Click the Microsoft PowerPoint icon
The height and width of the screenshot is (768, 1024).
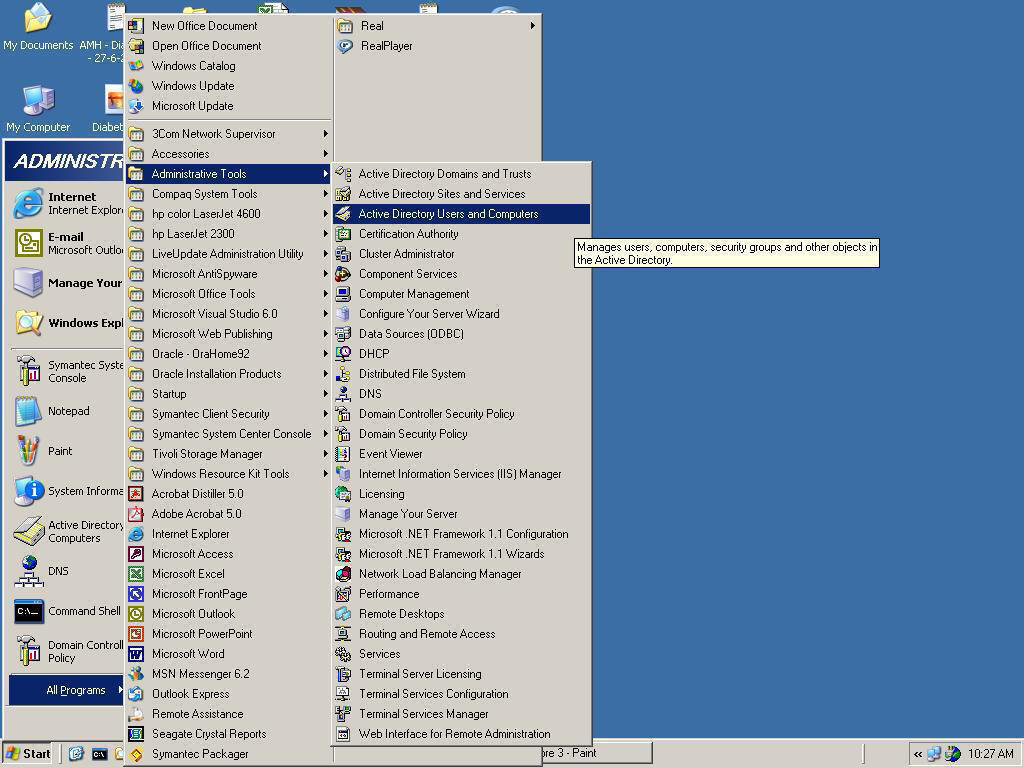coord(136,634)
